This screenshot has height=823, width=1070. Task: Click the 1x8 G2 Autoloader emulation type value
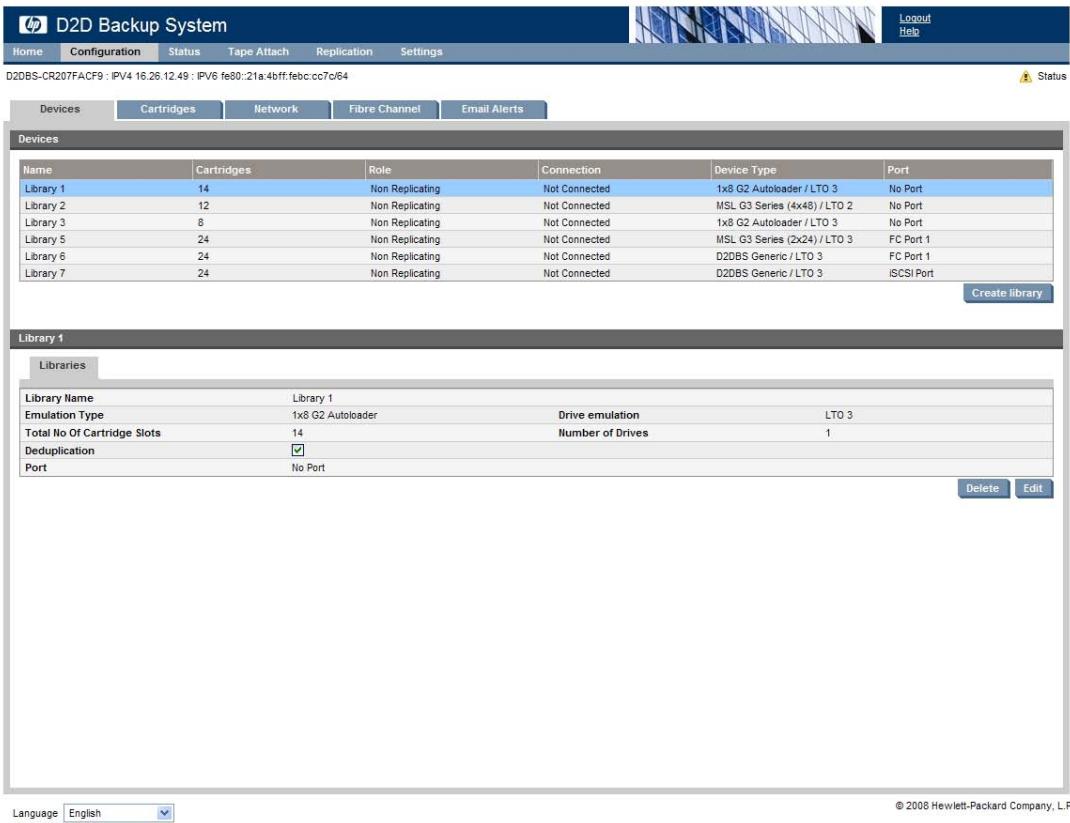click(334, 415)
